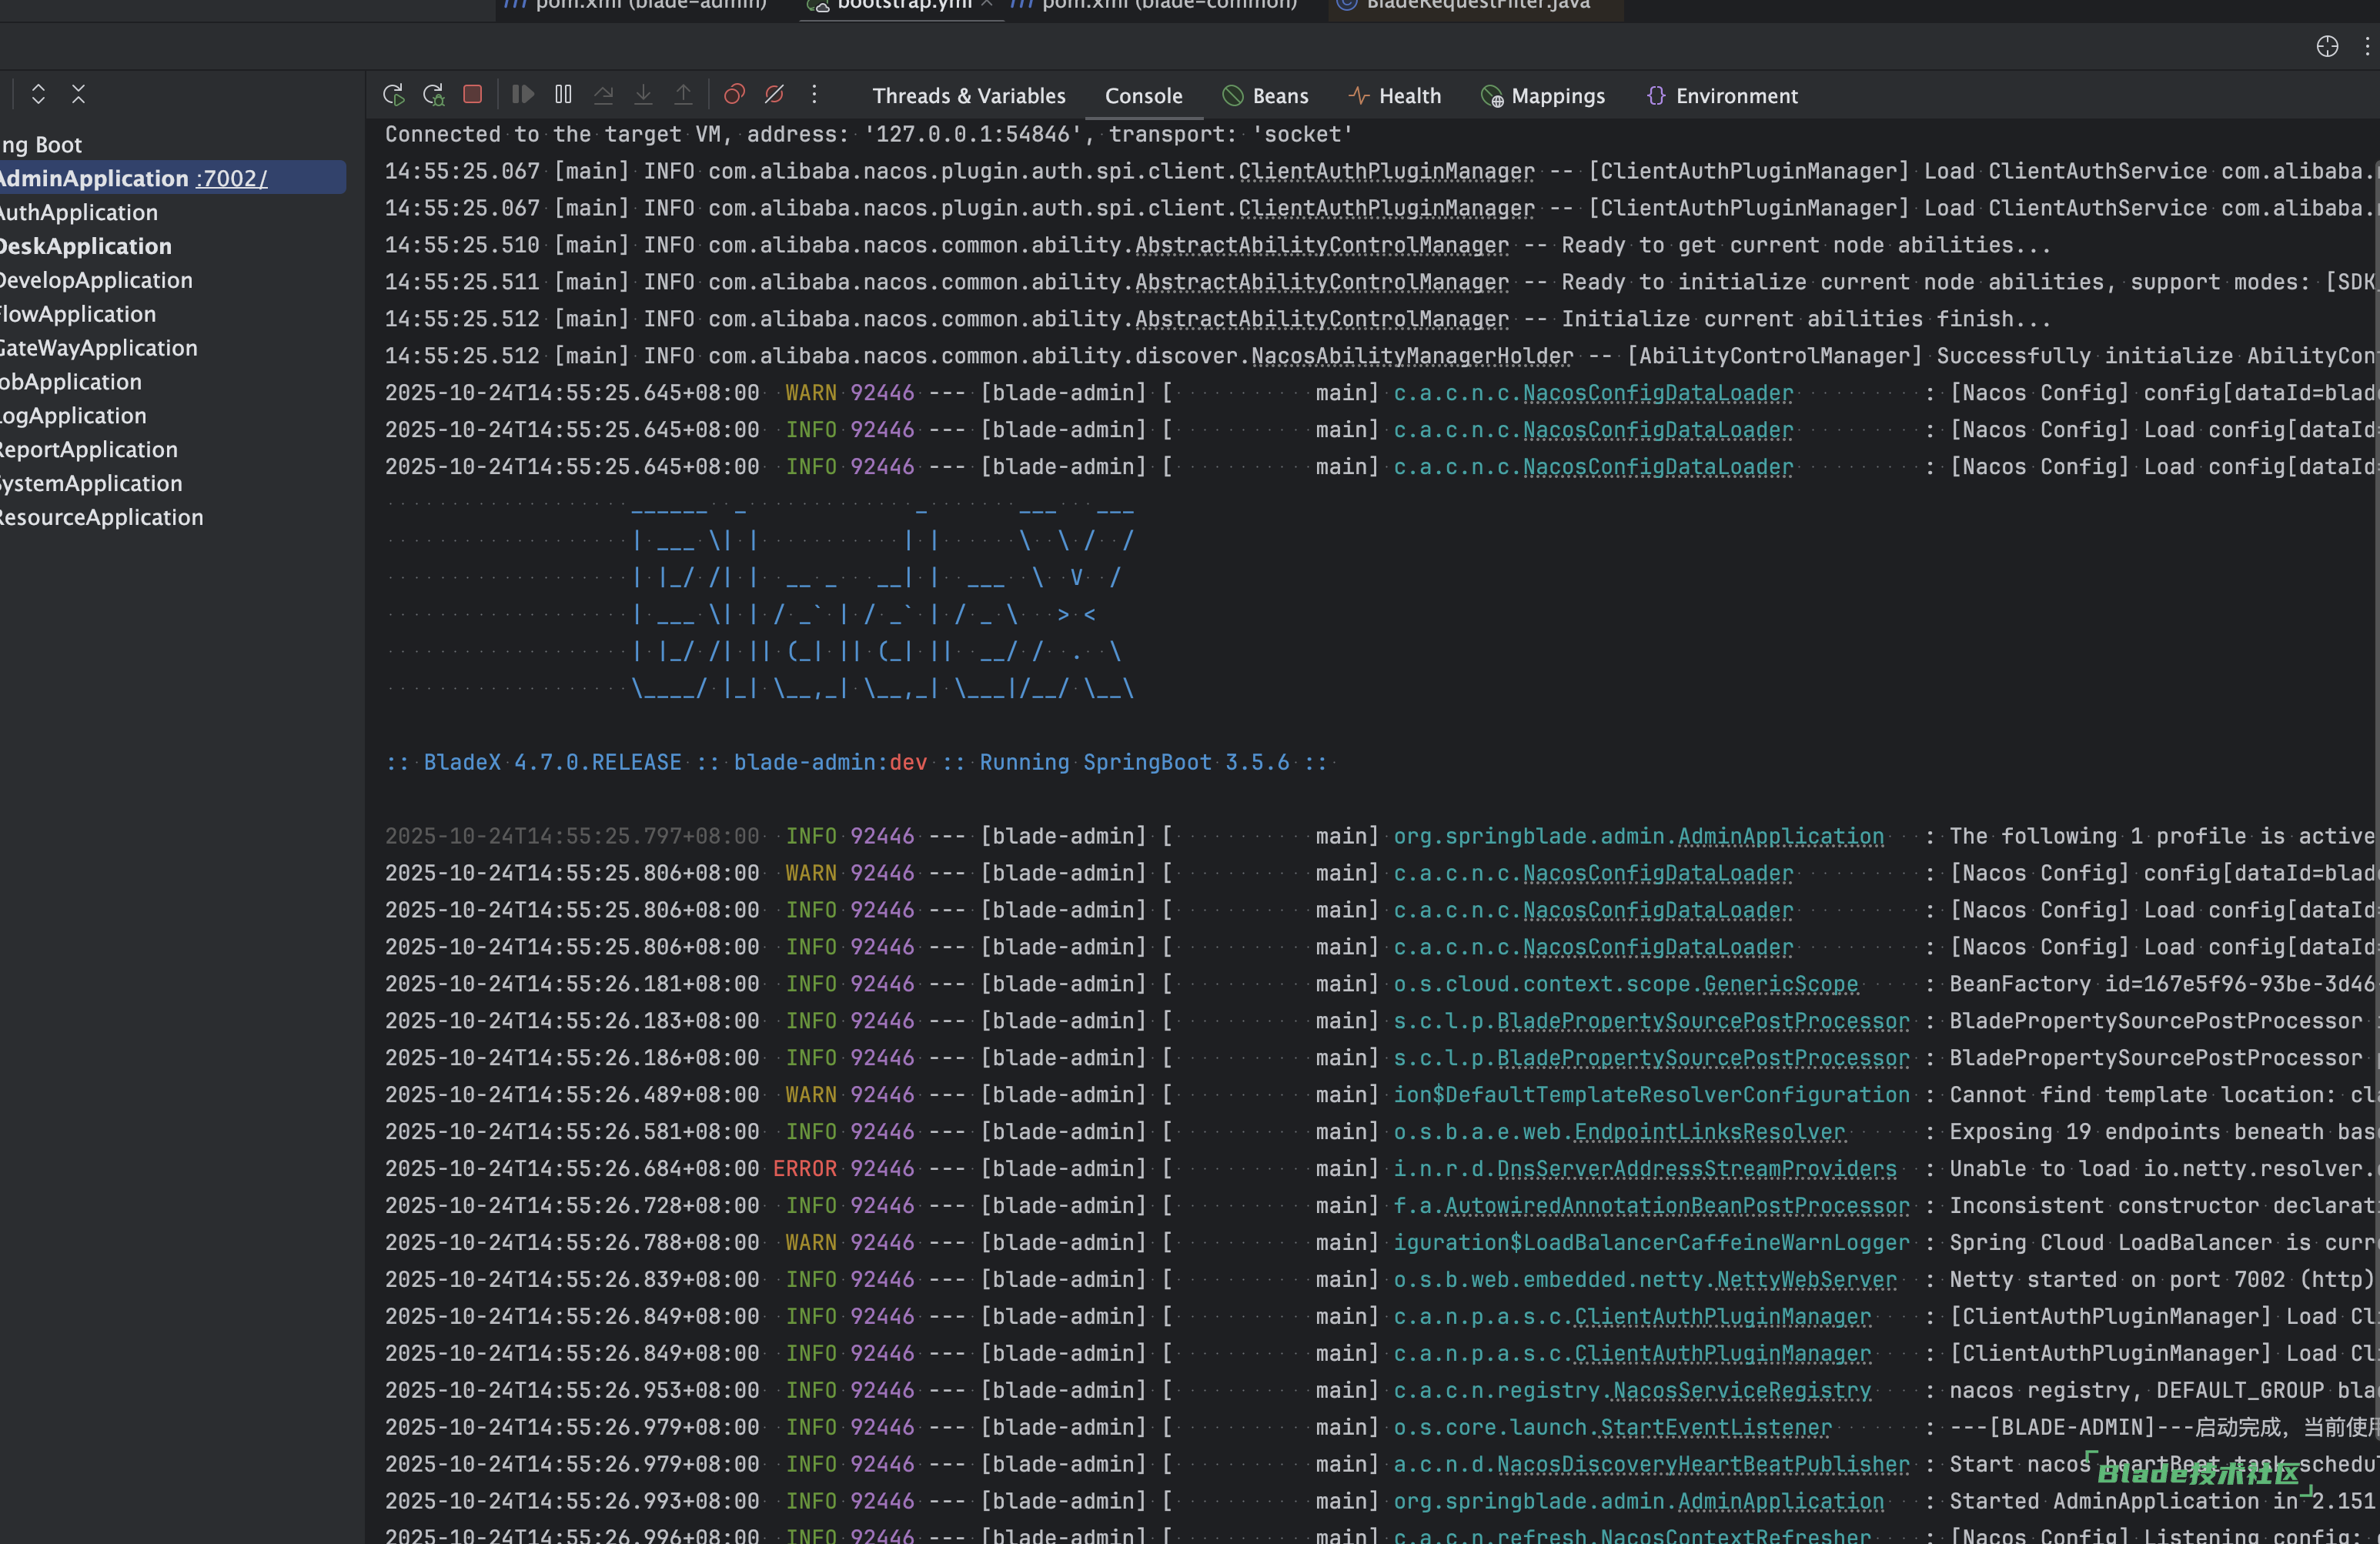Screen dimensions: 2380x1544
Task: Open the Beans tab
Action: pyautogui.click(x=1265, y=96)
